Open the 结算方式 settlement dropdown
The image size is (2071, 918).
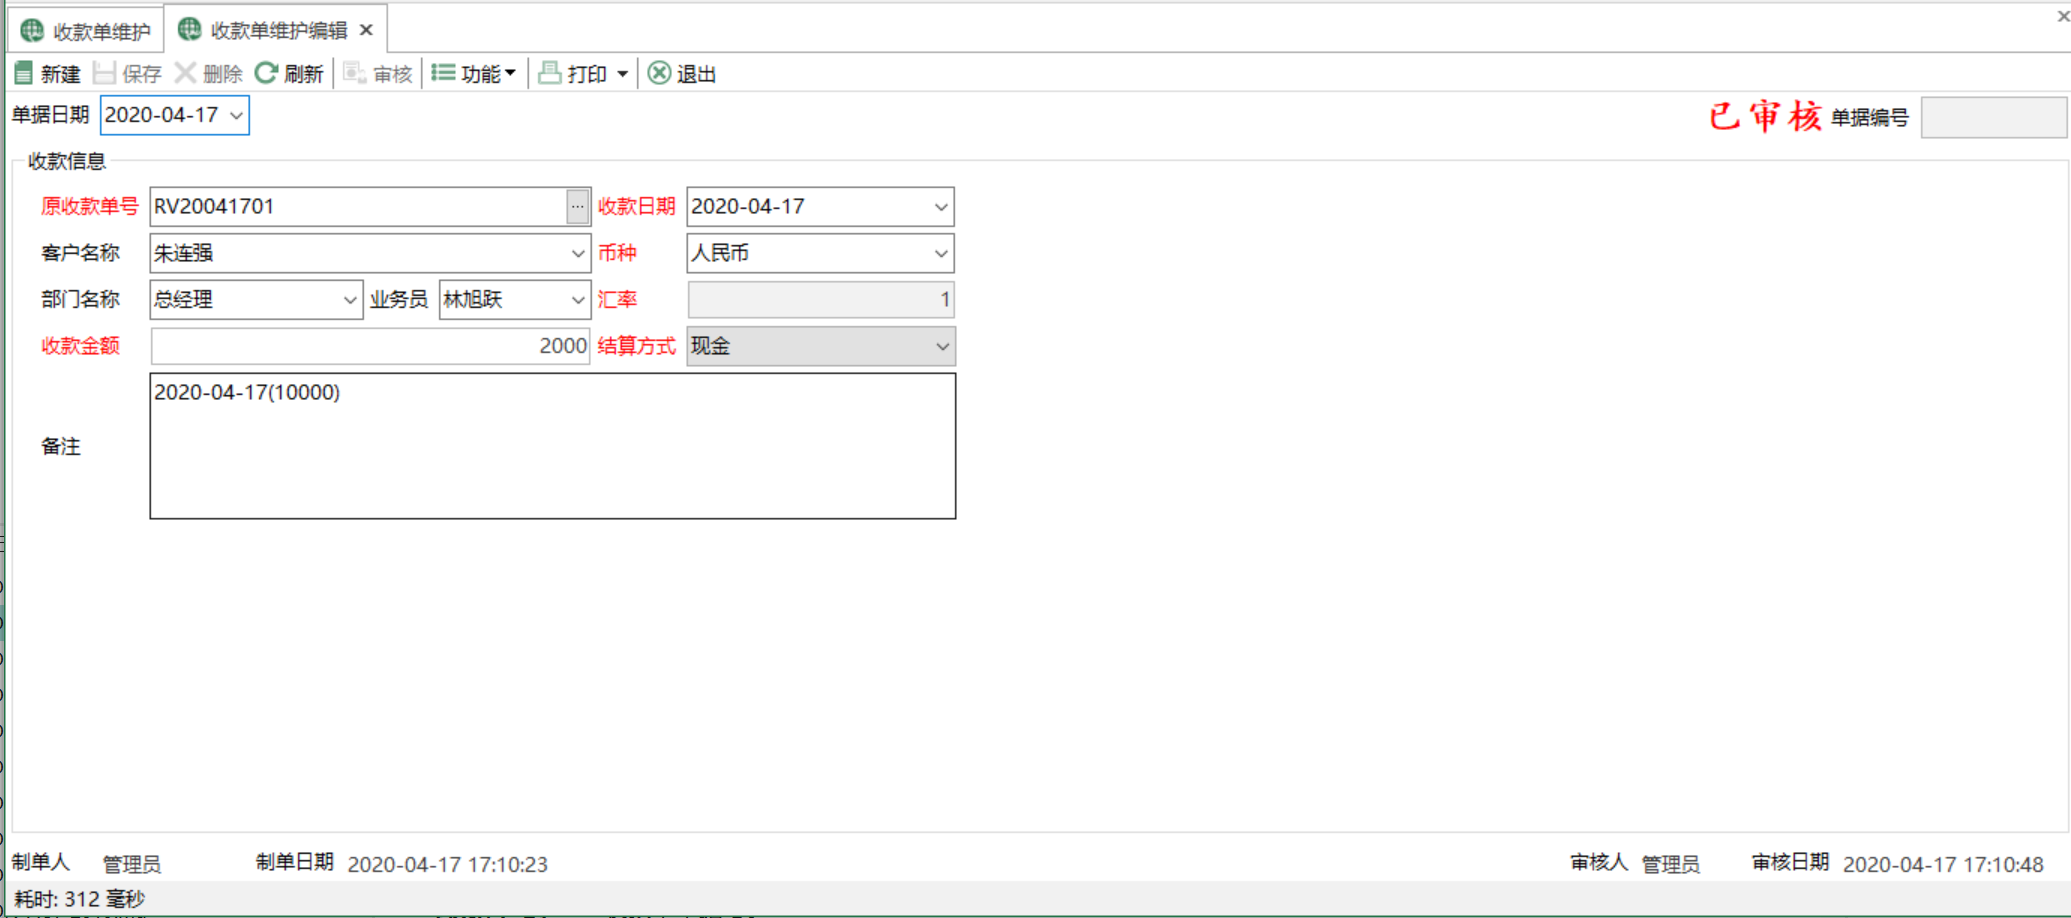click(941, 347)
